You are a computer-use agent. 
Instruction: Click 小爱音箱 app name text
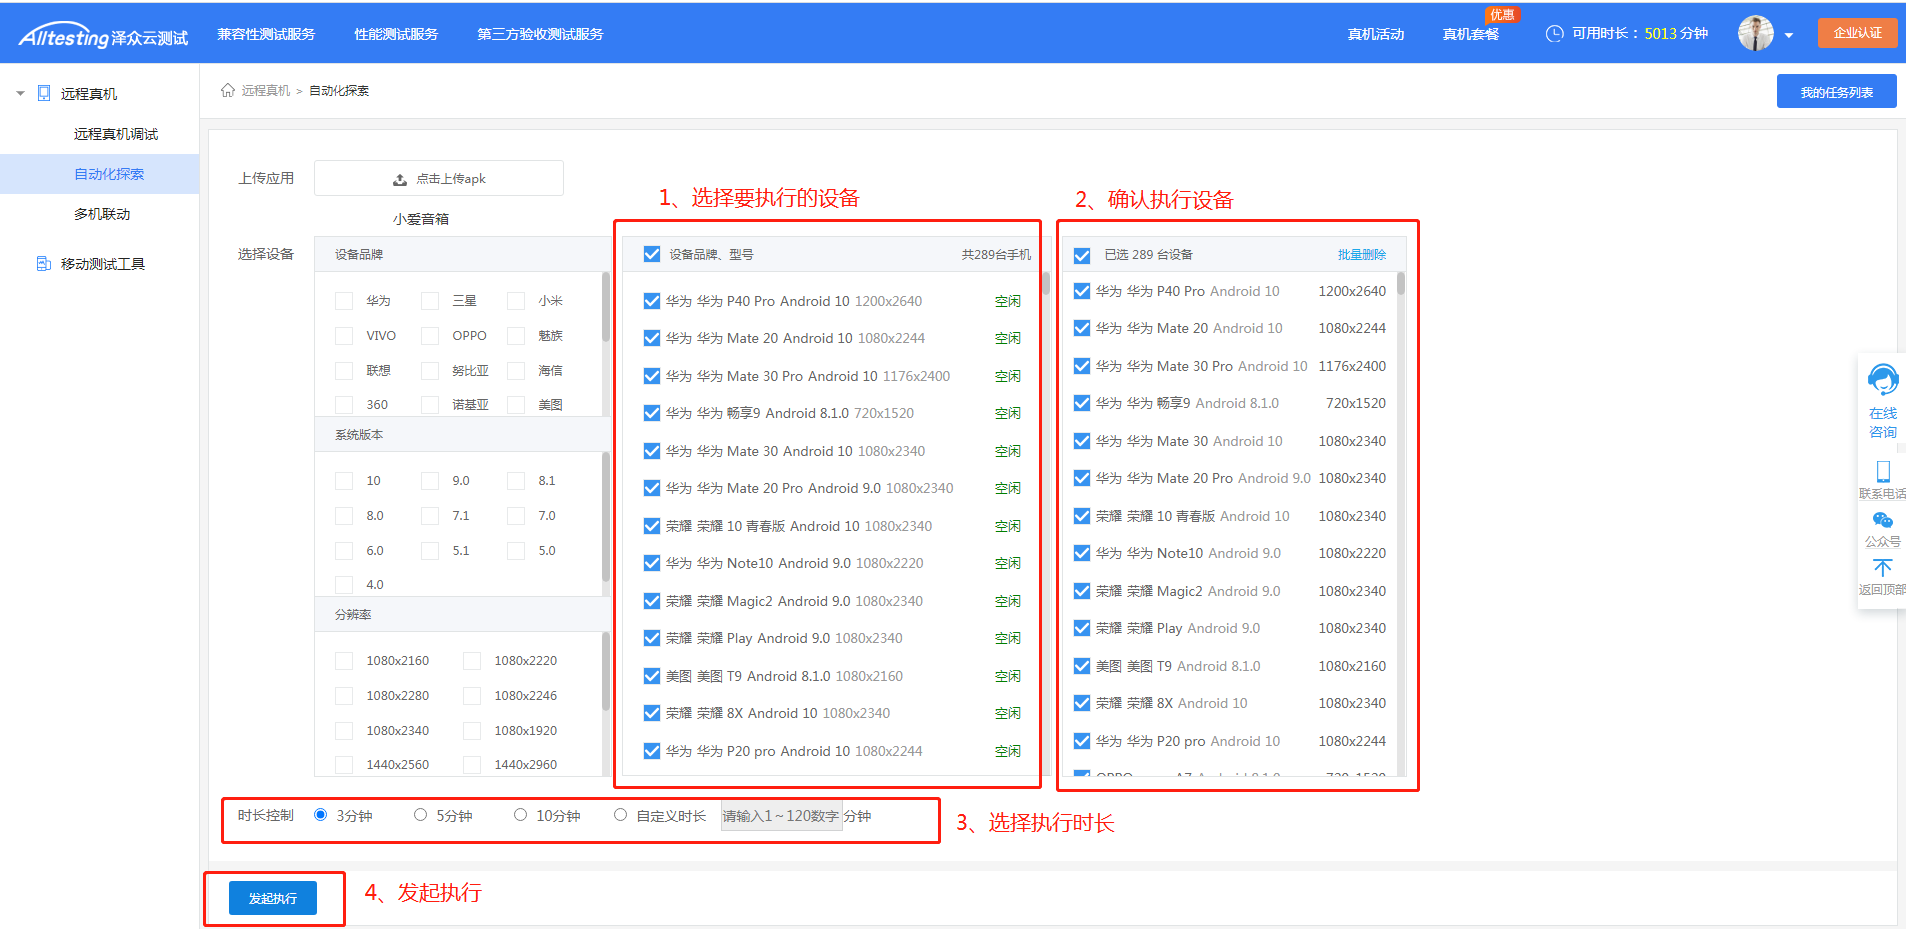click(421, 219)
